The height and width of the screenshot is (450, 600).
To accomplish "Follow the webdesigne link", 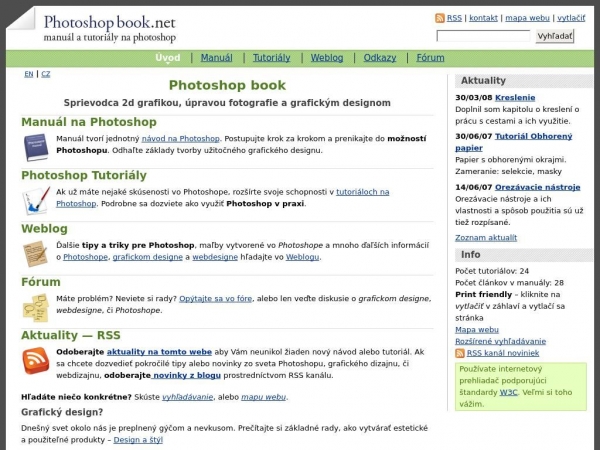I will (x=215, y=257).
